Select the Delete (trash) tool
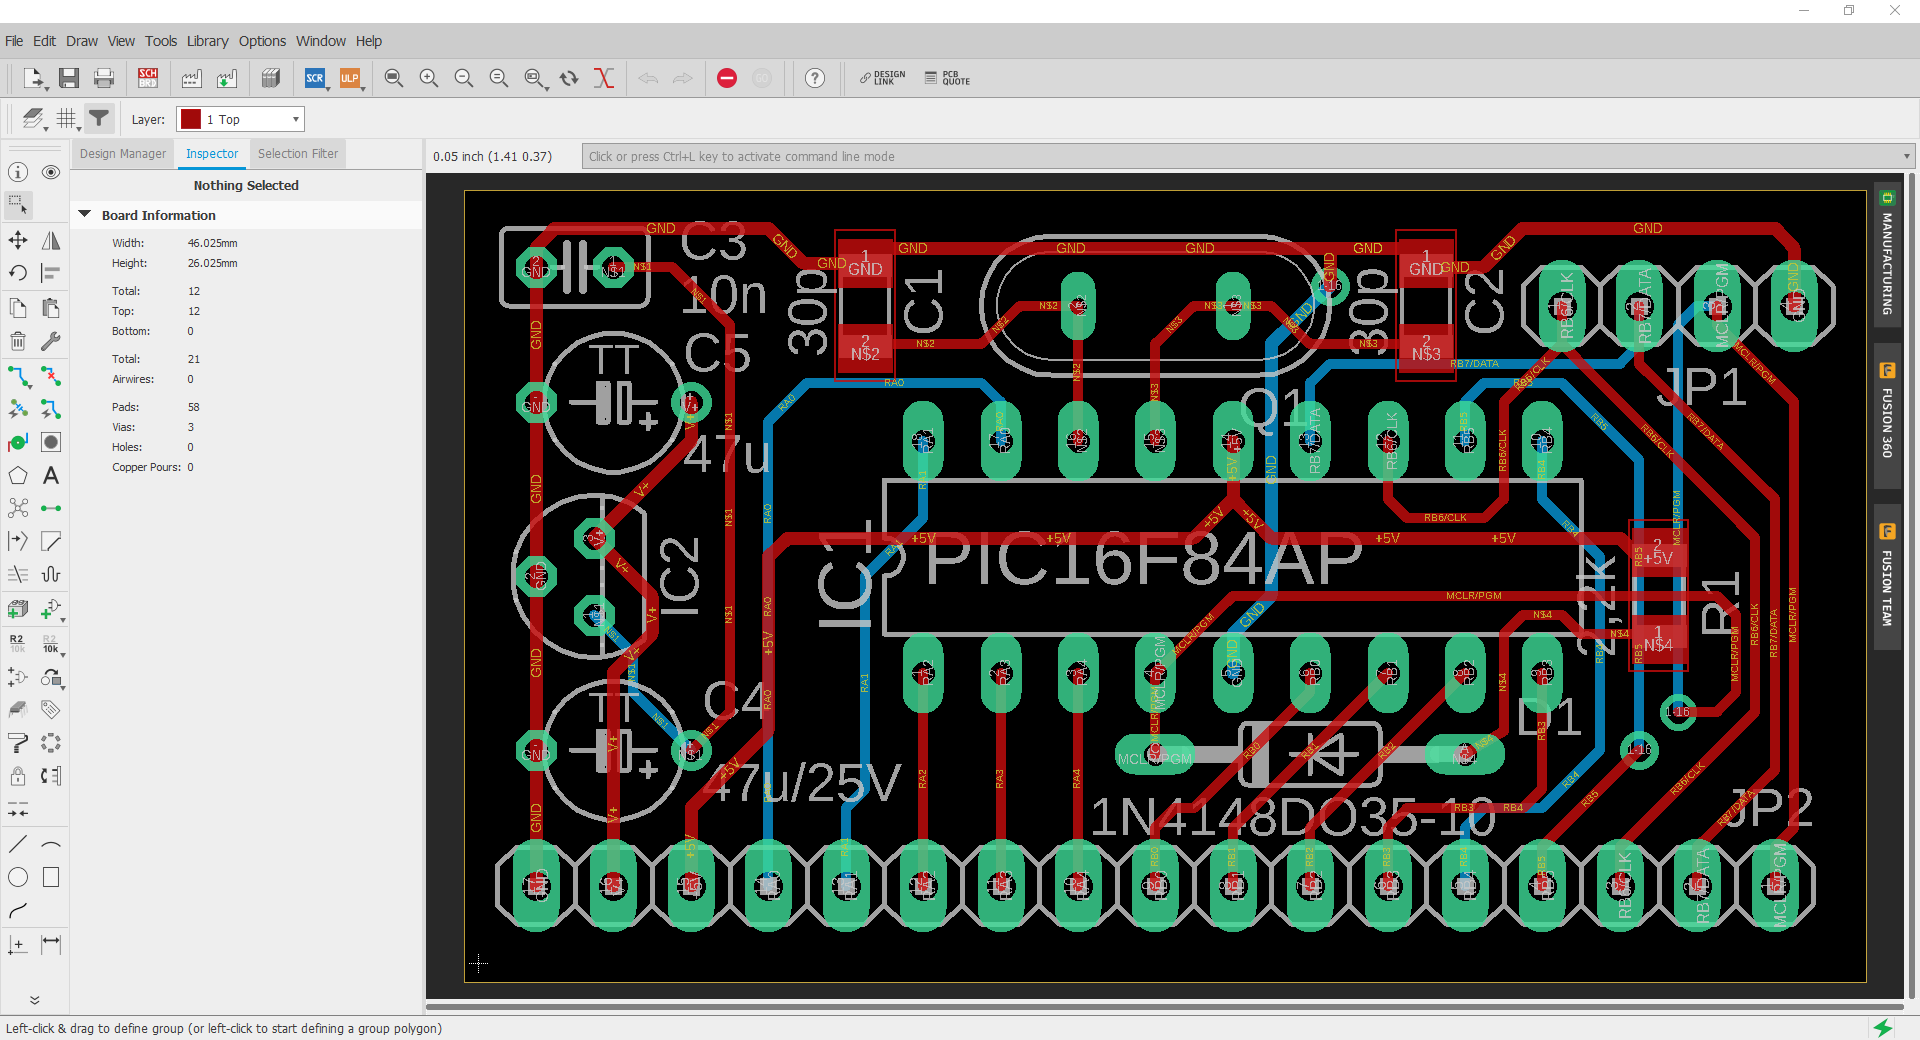This screenshot has height=1040, width=1920. coord(17,341)
